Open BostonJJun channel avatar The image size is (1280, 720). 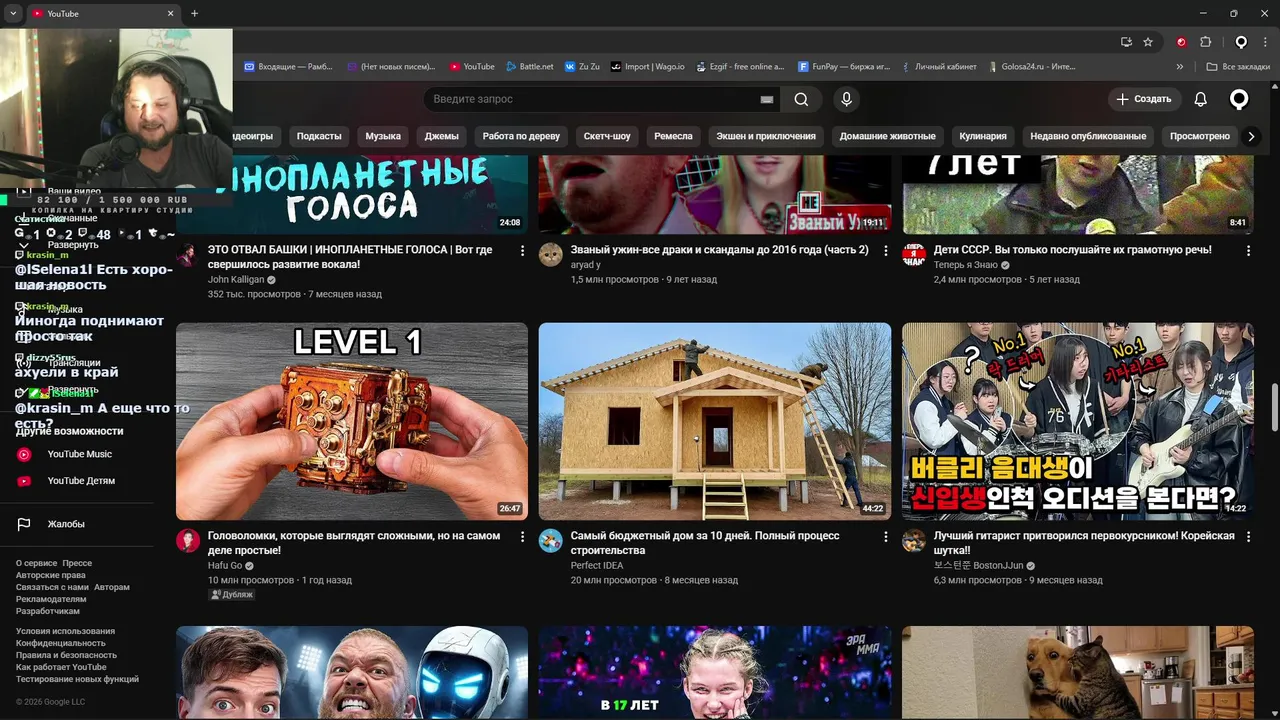(914, 541)
